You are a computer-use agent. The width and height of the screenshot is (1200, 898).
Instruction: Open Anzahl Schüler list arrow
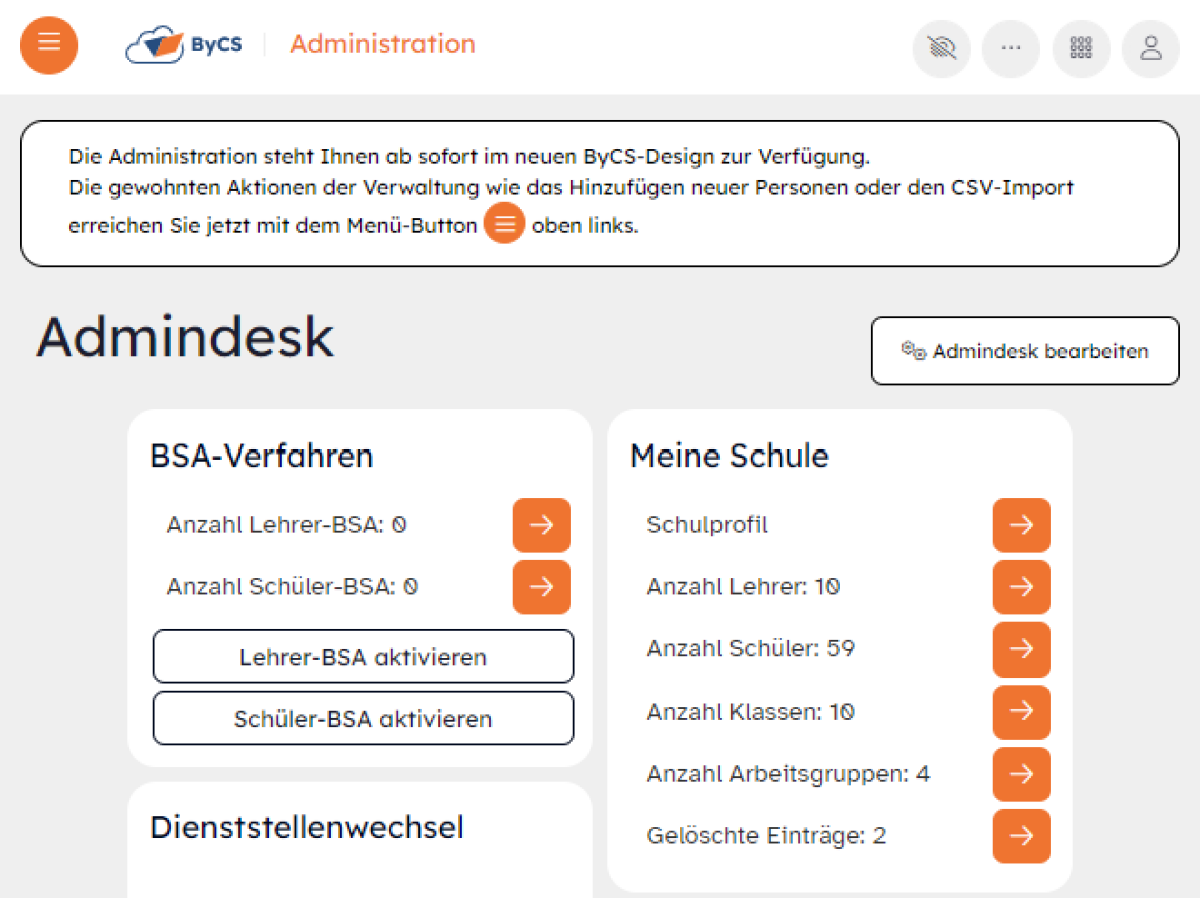[1022, 649]
